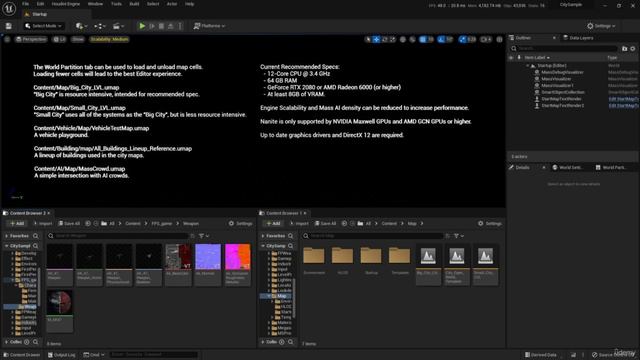Open the Output Log from the status bar

[x=61, y=355]
